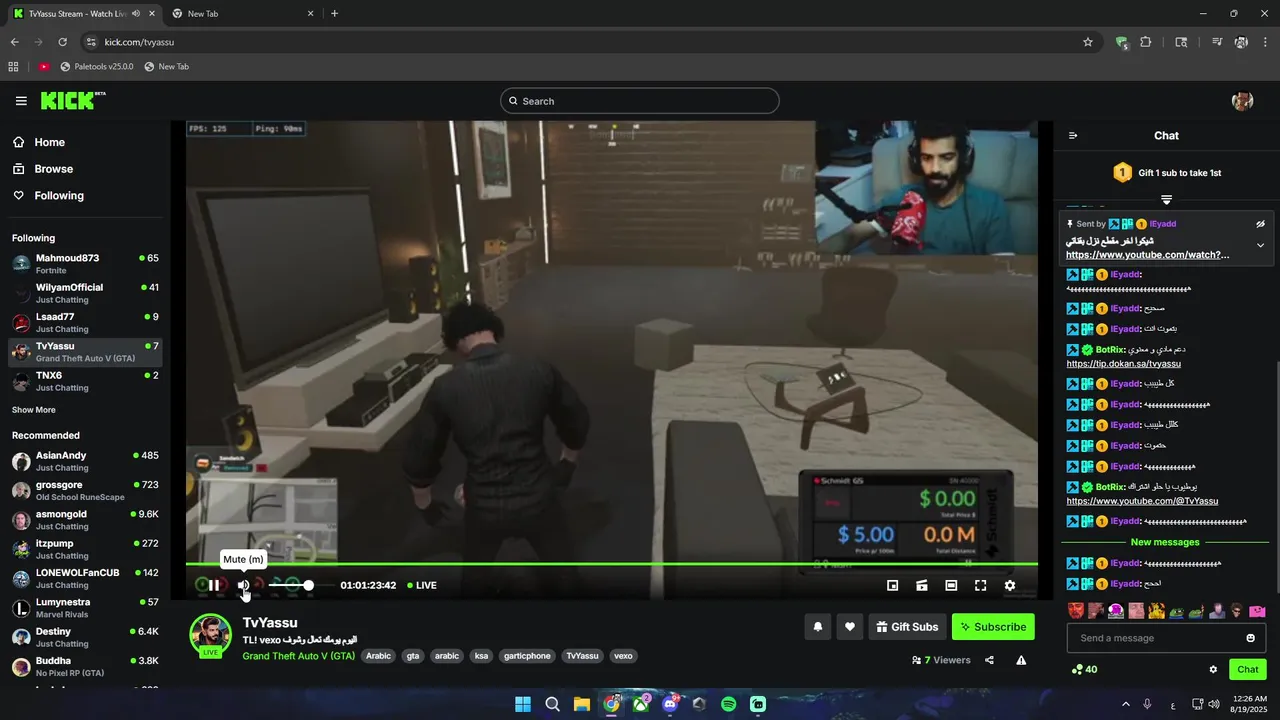This screenshot has width=1280, height=720.
Task: Click TvYassu streamer avatar
Action: 210,634
